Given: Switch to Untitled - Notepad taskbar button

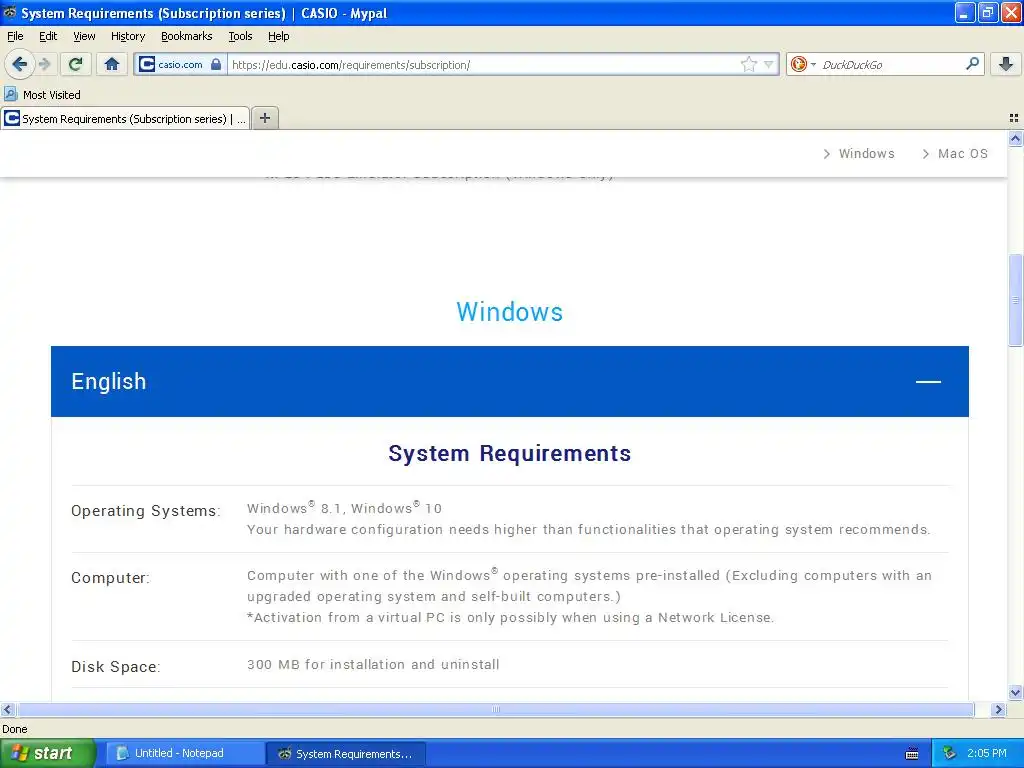Looking at the screenshot, I should pos(184,753).
